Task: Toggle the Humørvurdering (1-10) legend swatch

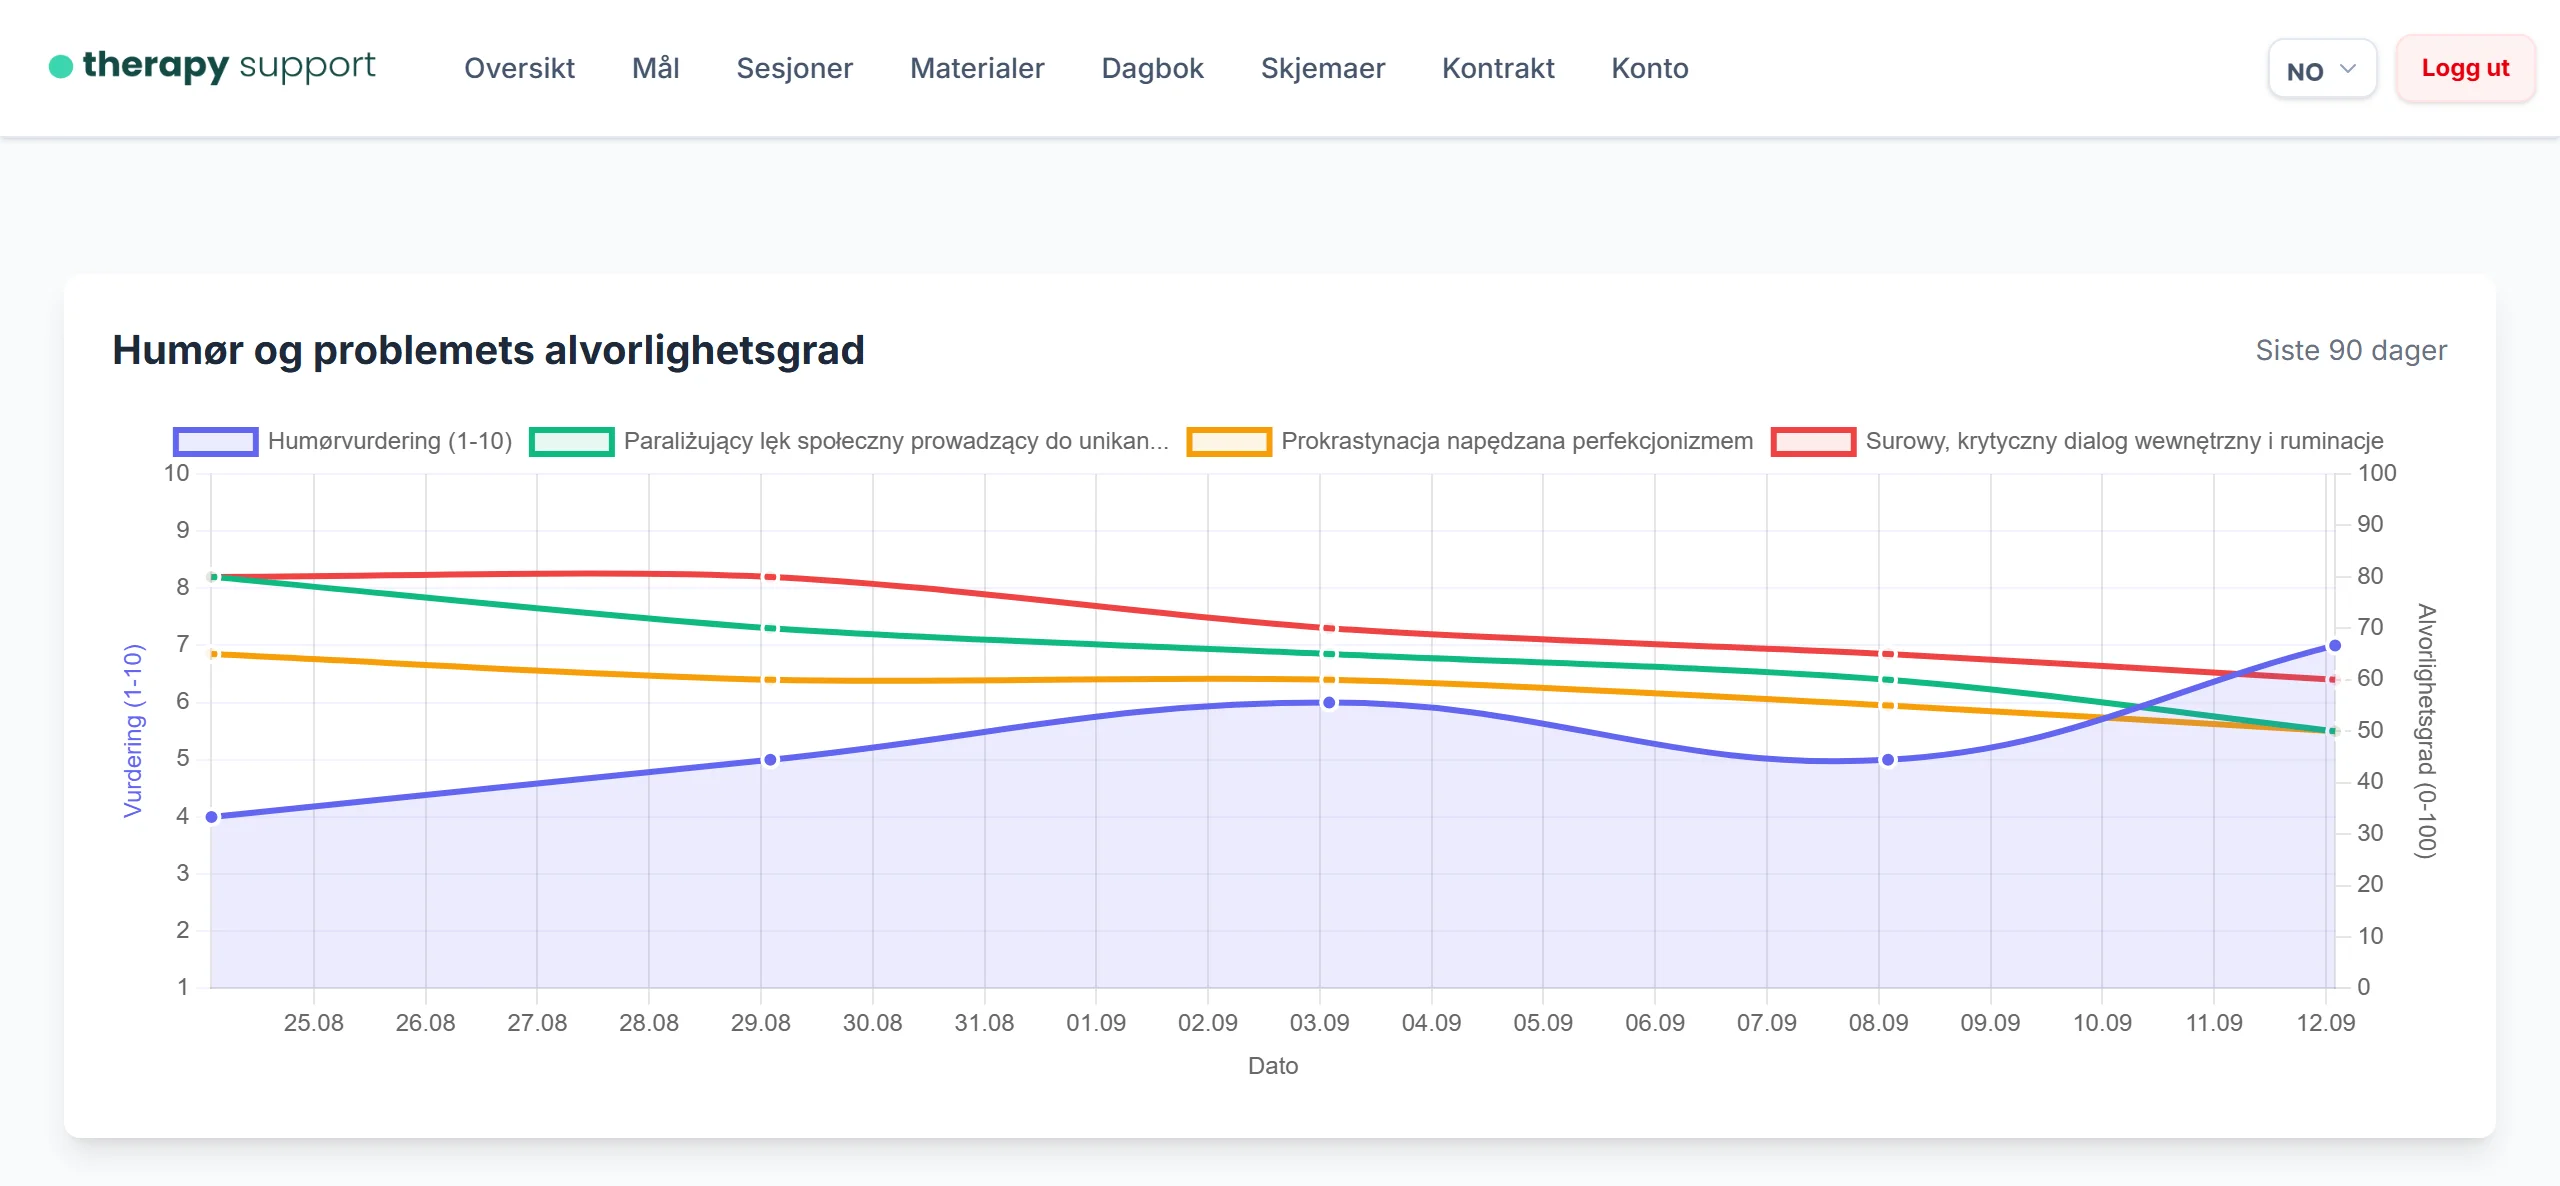Action: click(x=215, y=441)
